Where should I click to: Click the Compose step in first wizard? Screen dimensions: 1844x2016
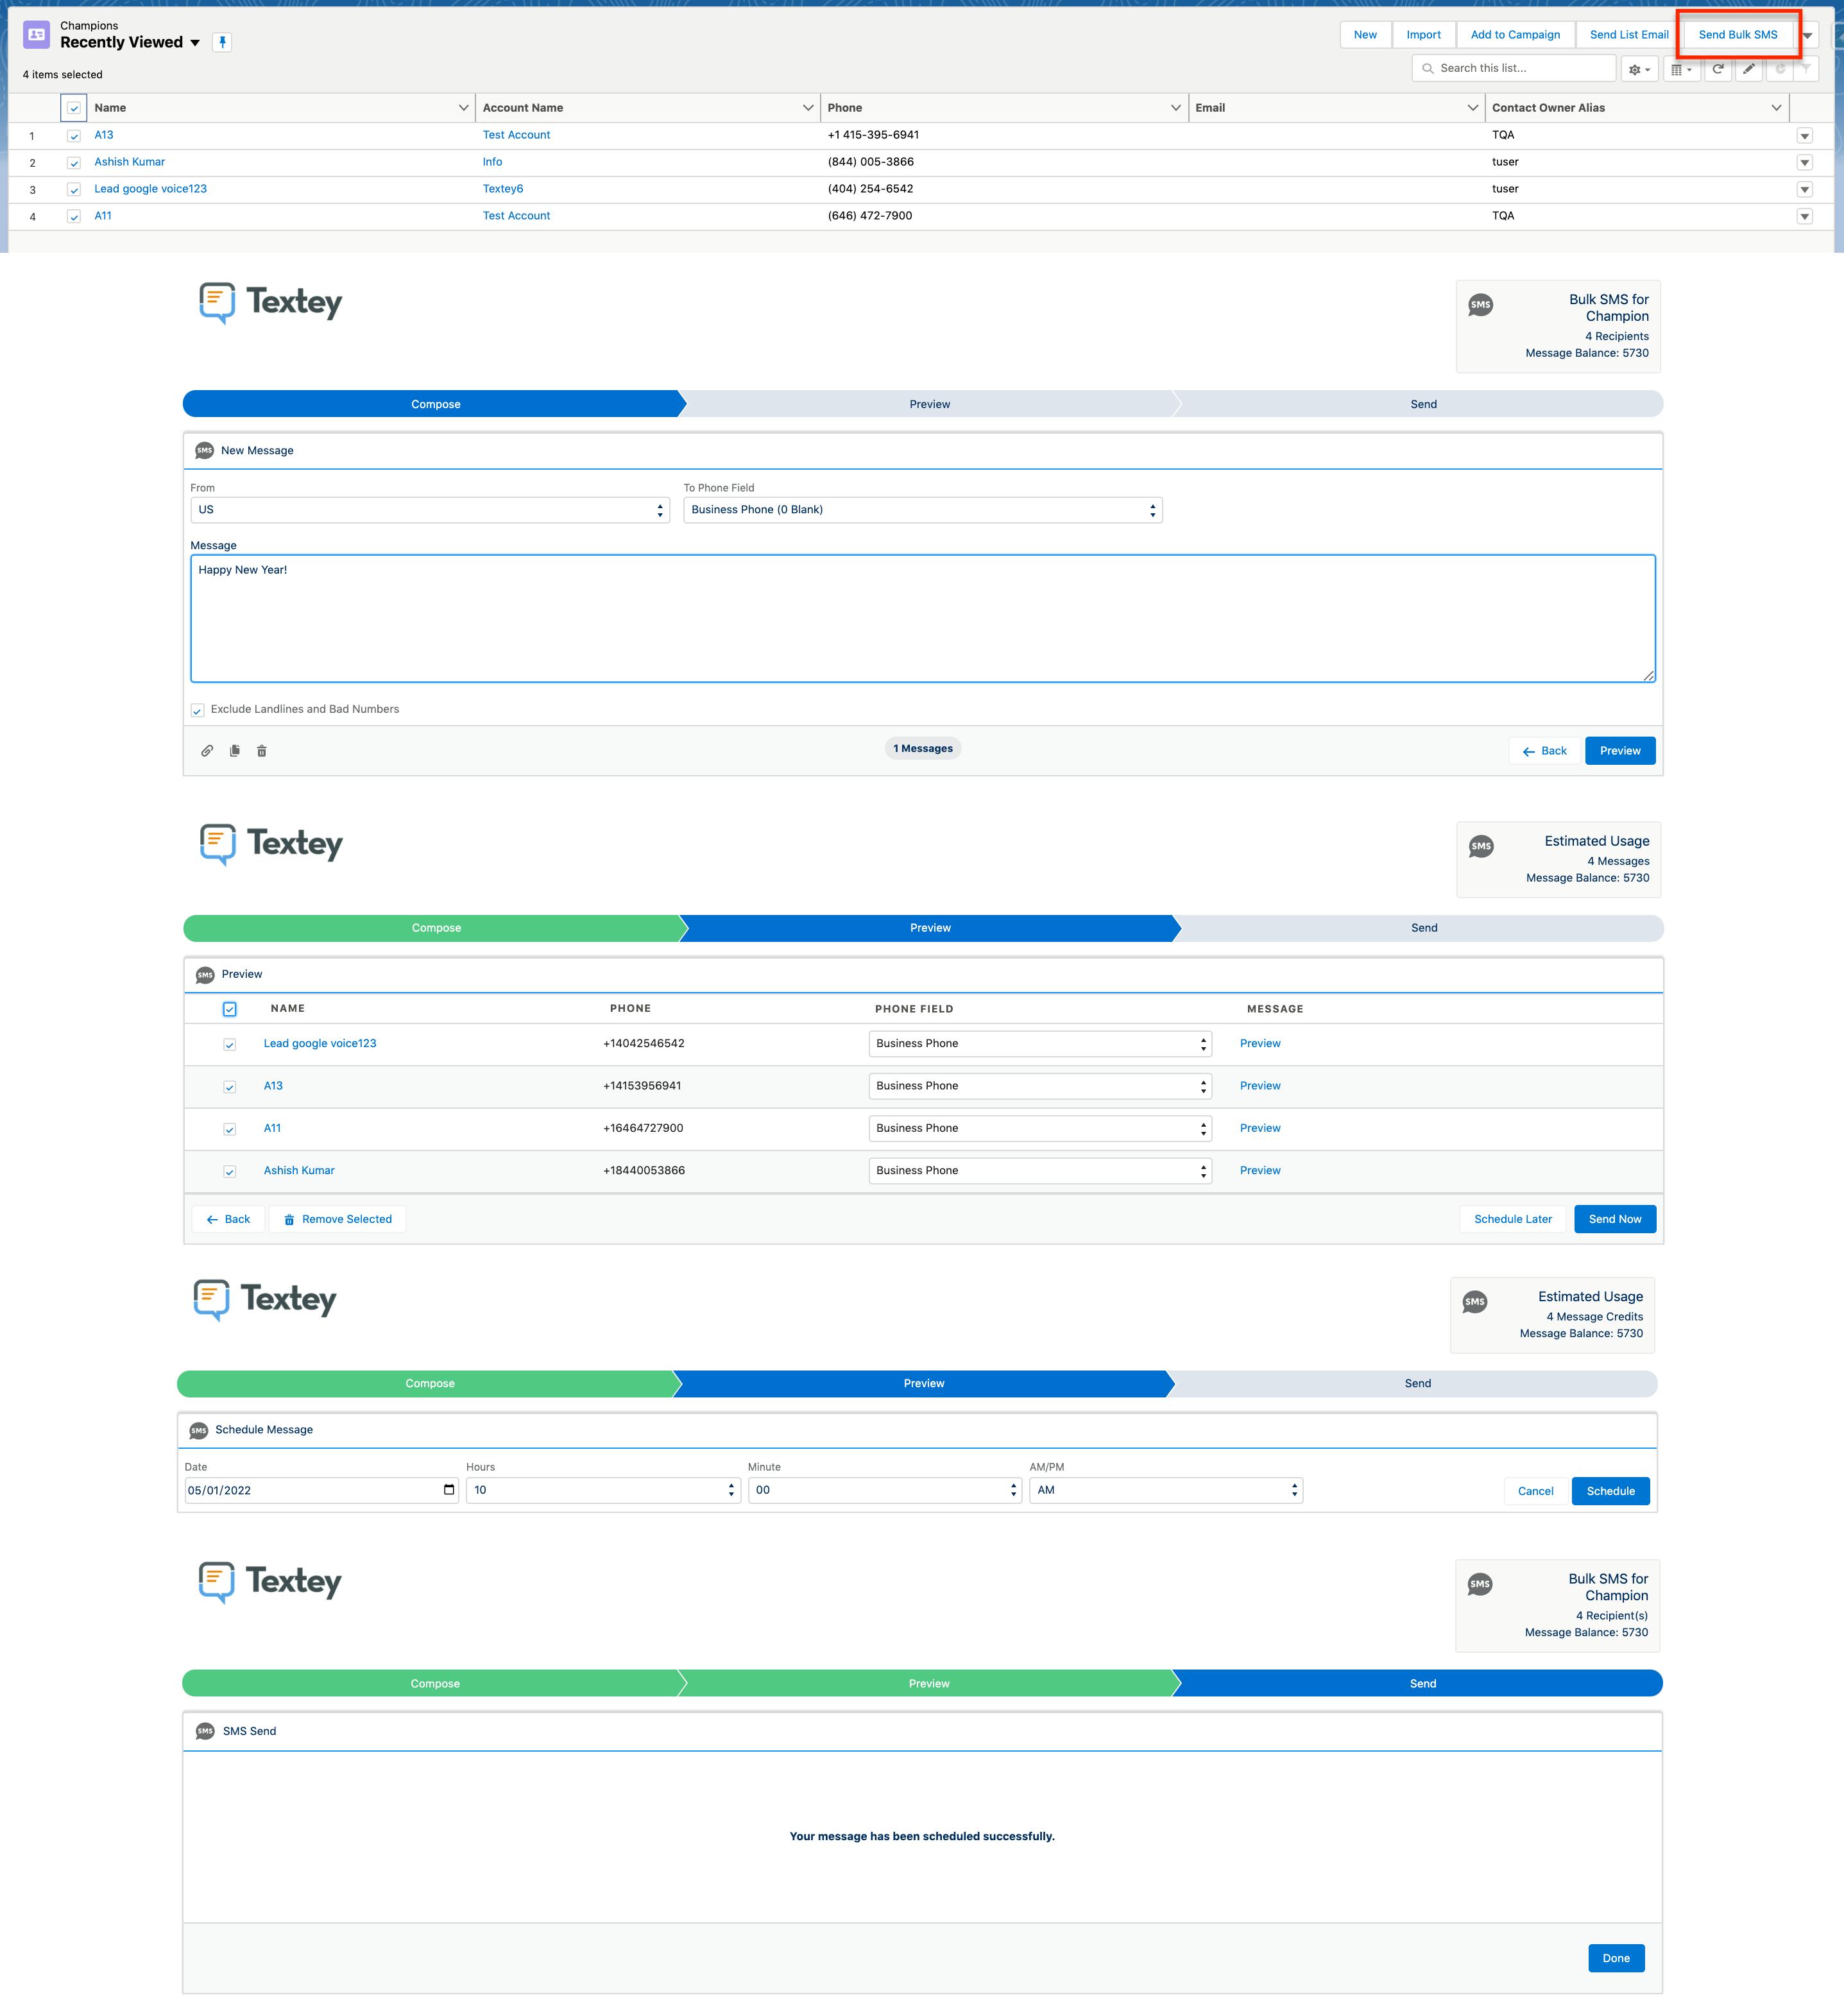click(x=435, y=404)
